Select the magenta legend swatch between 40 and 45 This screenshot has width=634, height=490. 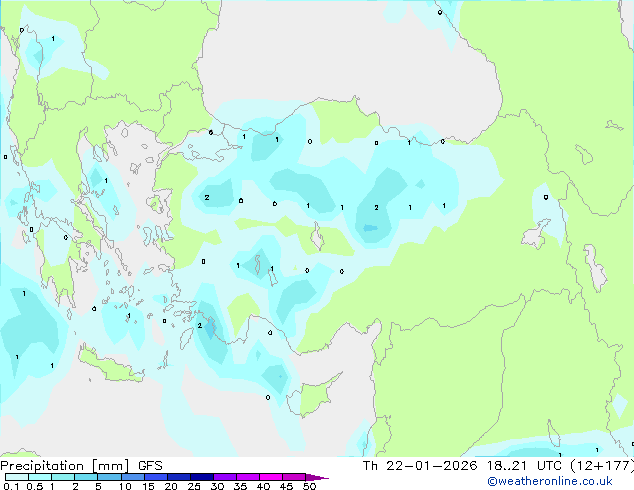[x=271, y=477]
